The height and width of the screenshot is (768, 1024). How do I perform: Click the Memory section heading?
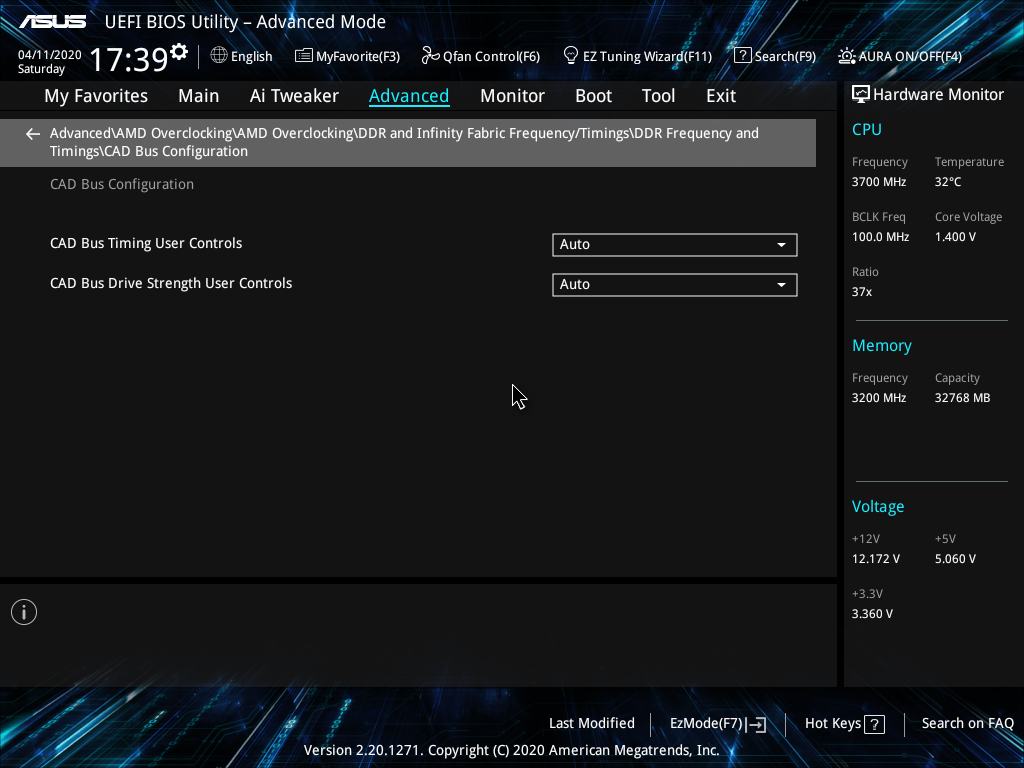pos(882,345)
